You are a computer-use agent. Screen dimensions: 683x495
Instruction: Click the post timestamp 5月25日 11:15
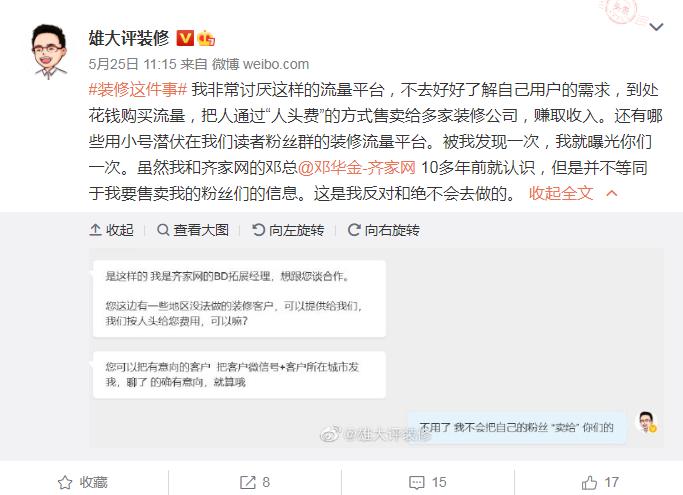(132, 64)
